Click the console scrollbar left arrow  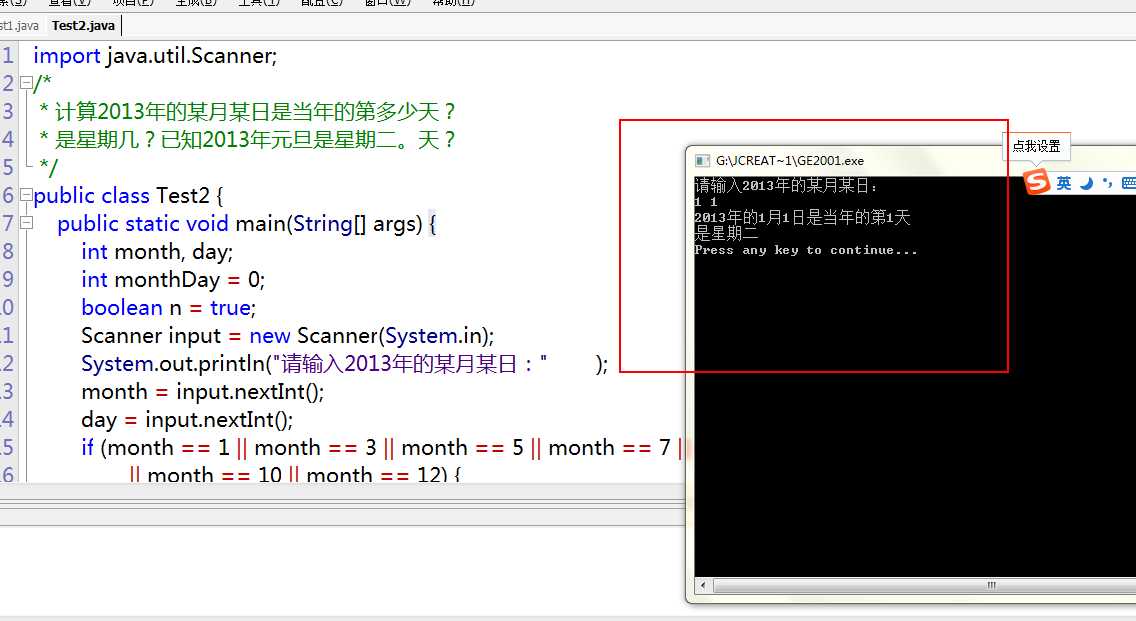pos(703,585)
